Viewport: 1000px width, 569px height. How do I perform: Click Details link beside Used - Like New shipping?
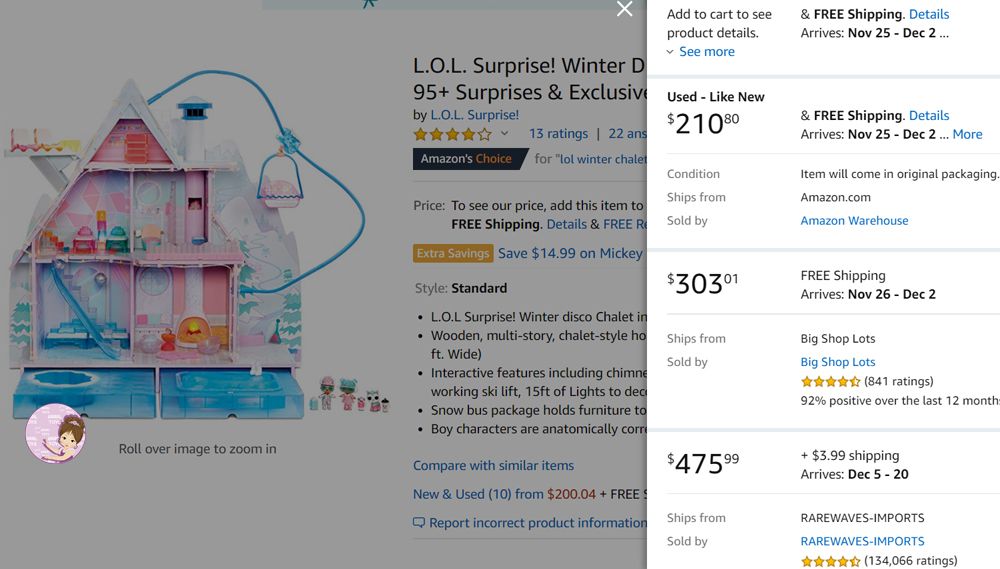tap(929, 116)
